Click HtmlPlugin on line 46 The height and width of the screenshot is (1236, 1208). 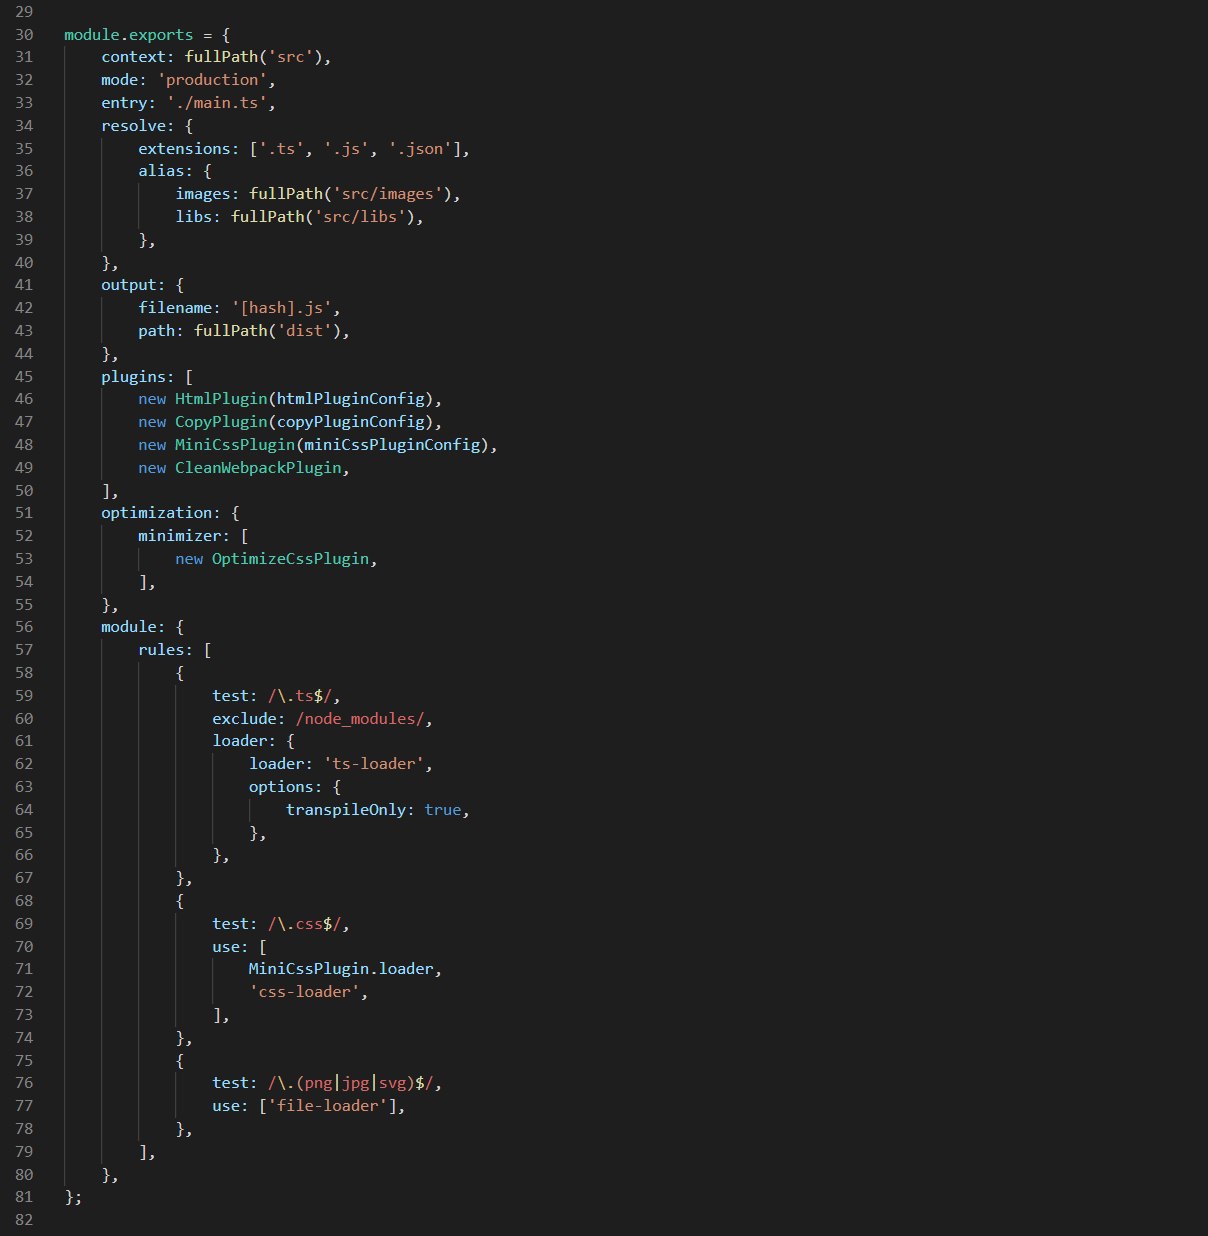point(221,399)
